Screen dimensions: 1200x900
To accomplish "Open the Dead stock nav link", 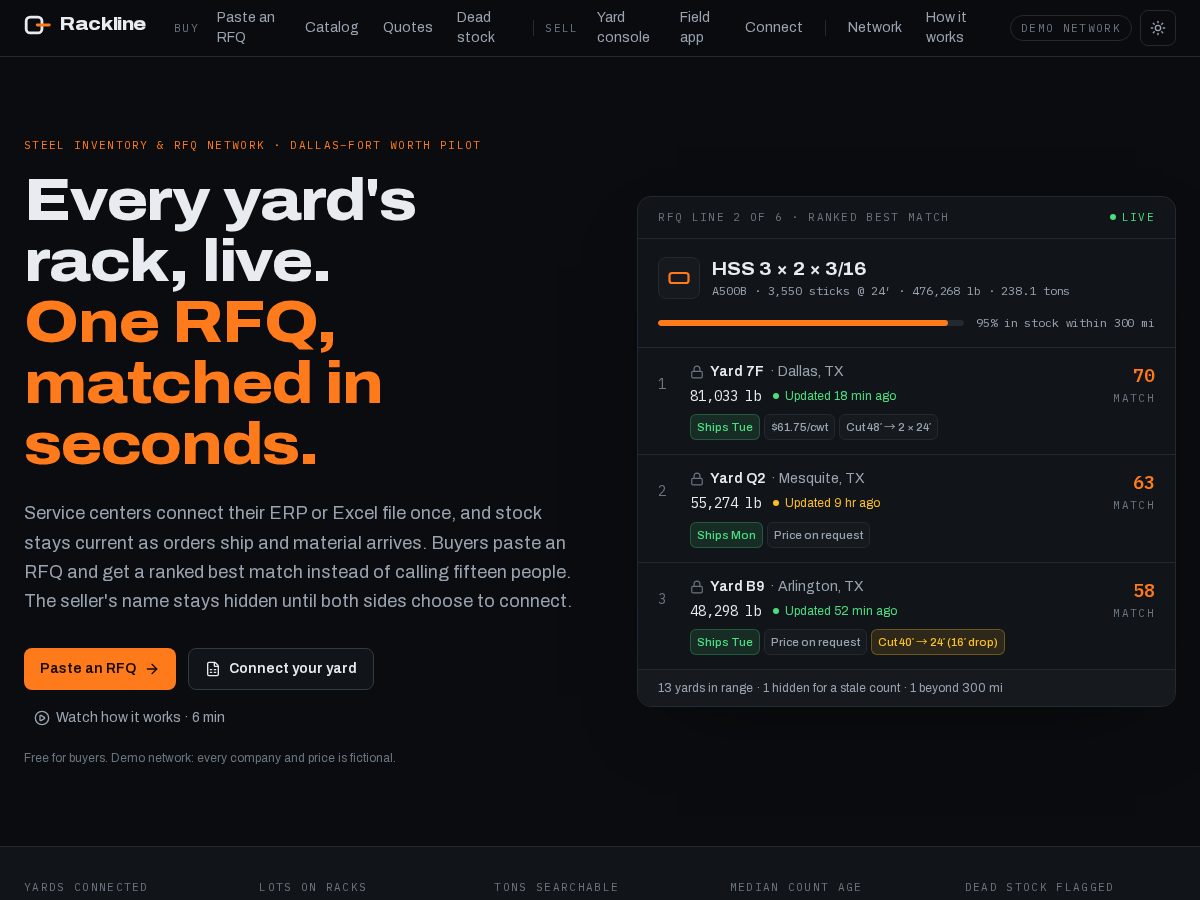I will 476,27.
